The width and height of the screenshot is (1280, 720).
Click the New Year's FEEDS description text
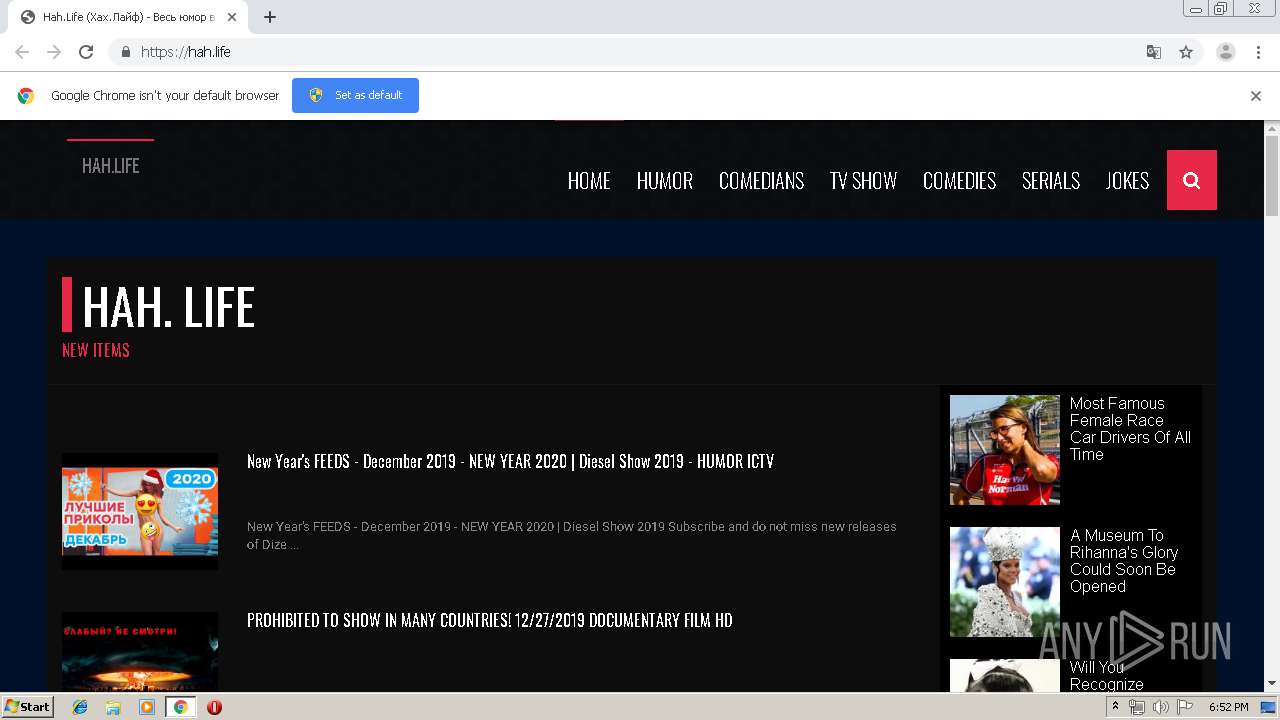click(x=572, y=536)
